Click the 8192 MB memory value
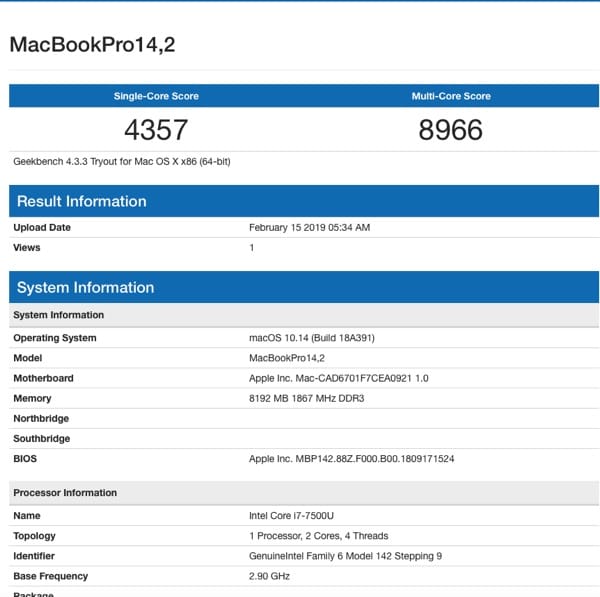The image size is (600, 597). pos(305,398)
